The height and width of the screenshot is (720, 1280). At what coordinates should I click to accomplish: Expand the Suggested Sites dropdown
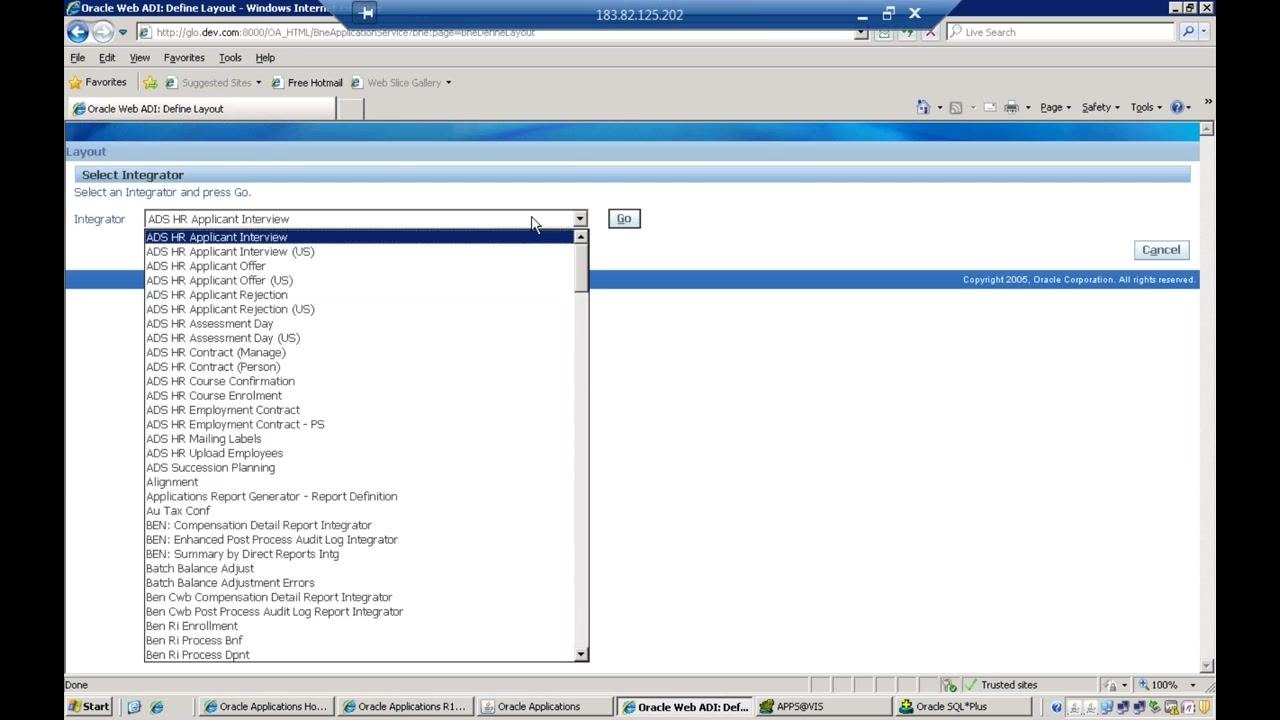click(x=258, y=83)
